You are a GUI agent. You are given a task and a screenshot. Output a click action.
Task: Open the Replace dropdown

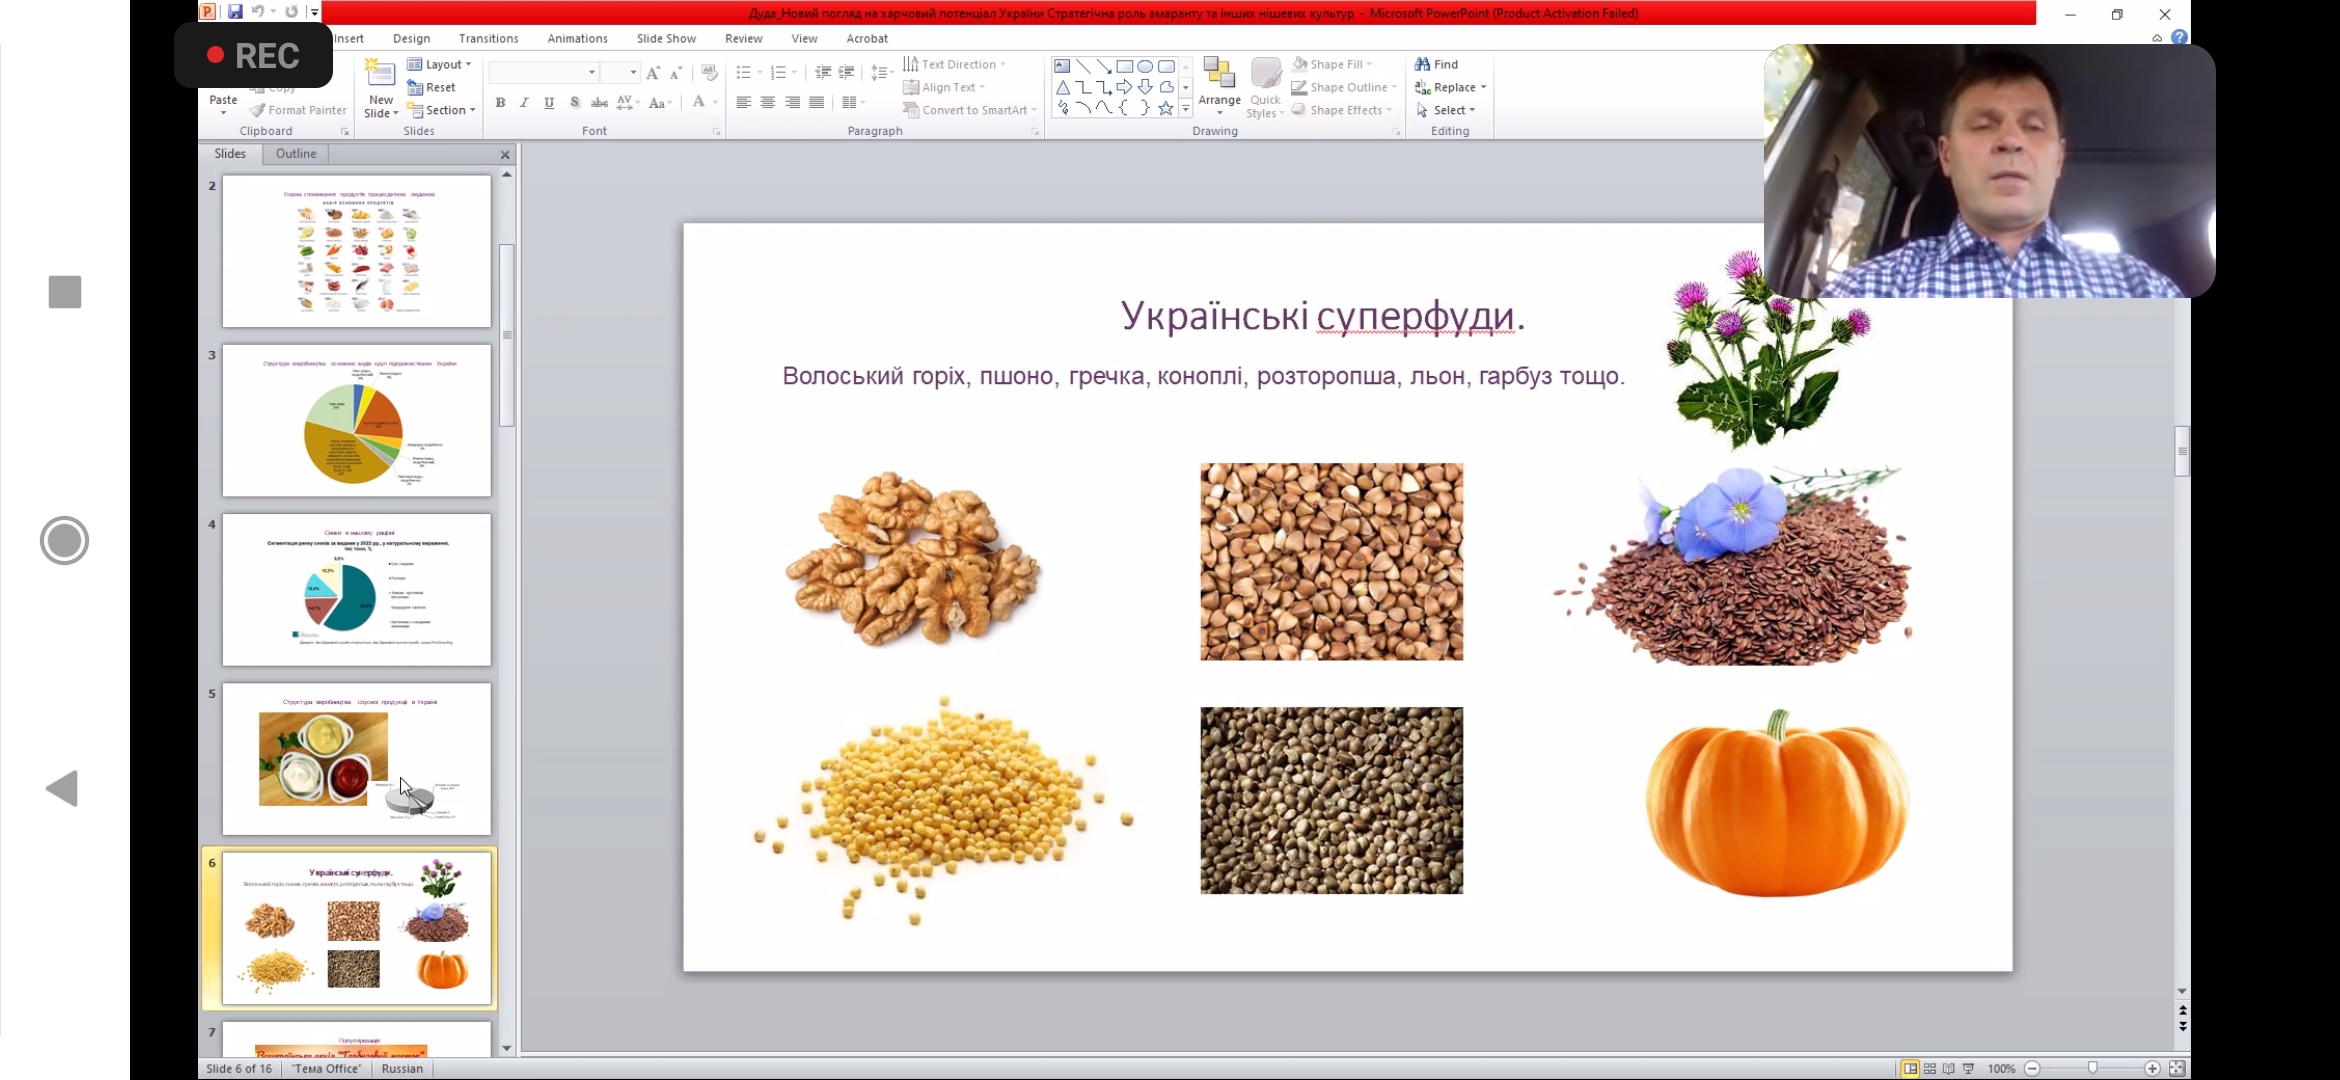point(1451,88)
